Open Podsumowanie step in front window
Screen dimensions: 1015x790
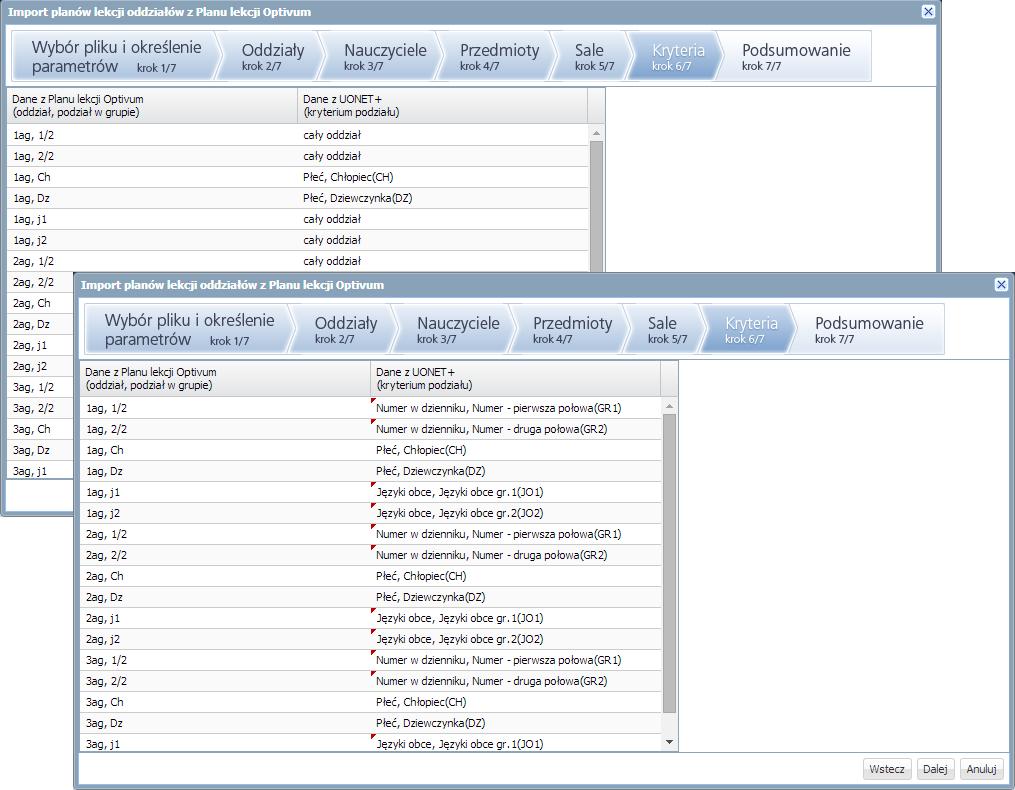868,329
